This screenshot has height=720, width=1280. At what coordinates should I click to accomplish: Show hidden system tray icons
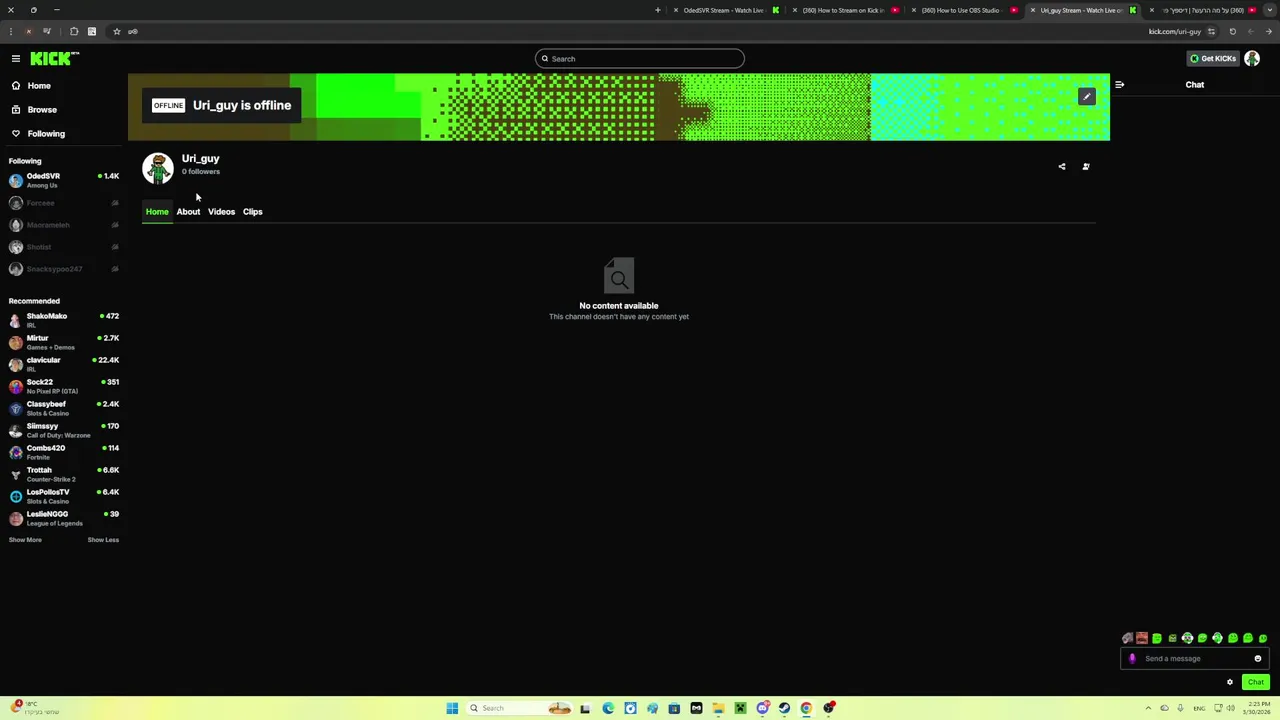[x=1148, y=708]
